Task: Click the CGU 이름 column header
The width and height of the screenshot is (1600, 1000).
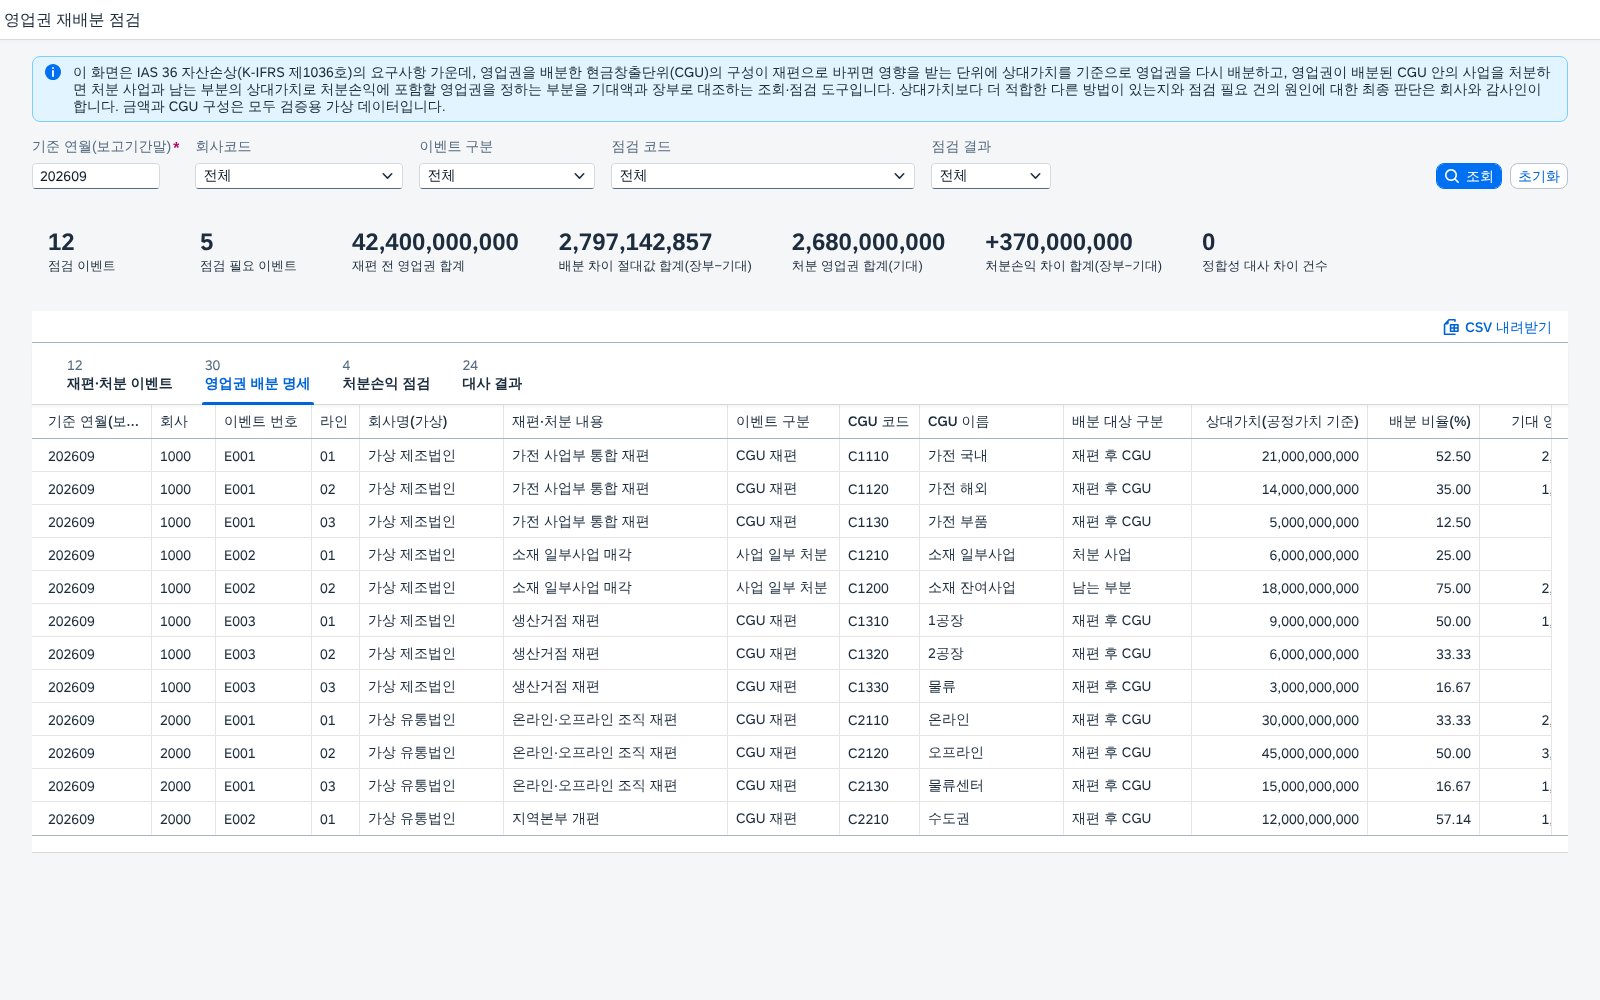Action: tap(991, 422)
